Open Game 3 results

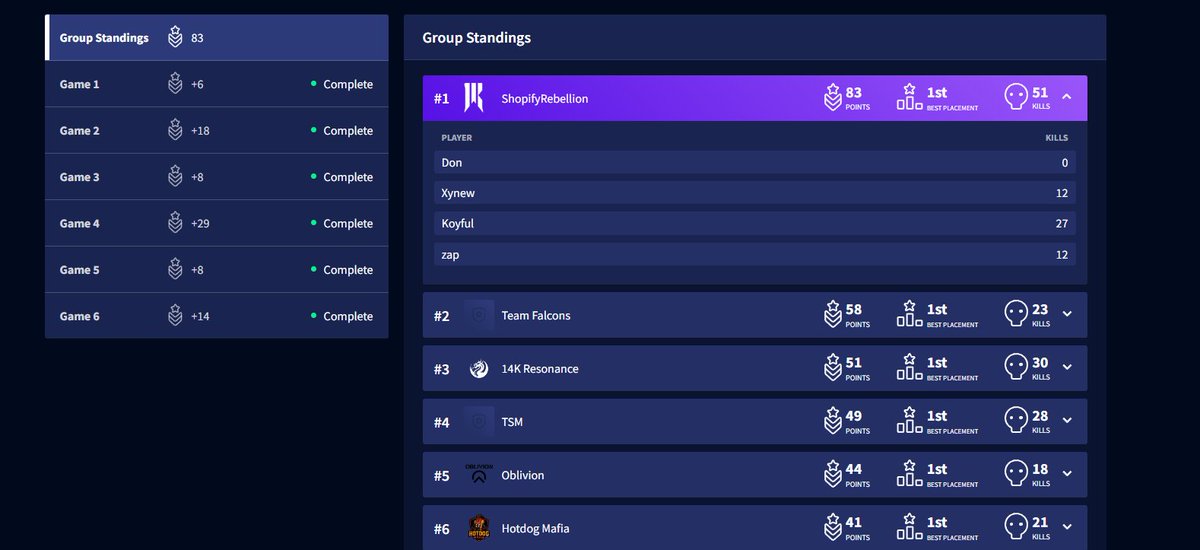(217, 177)
